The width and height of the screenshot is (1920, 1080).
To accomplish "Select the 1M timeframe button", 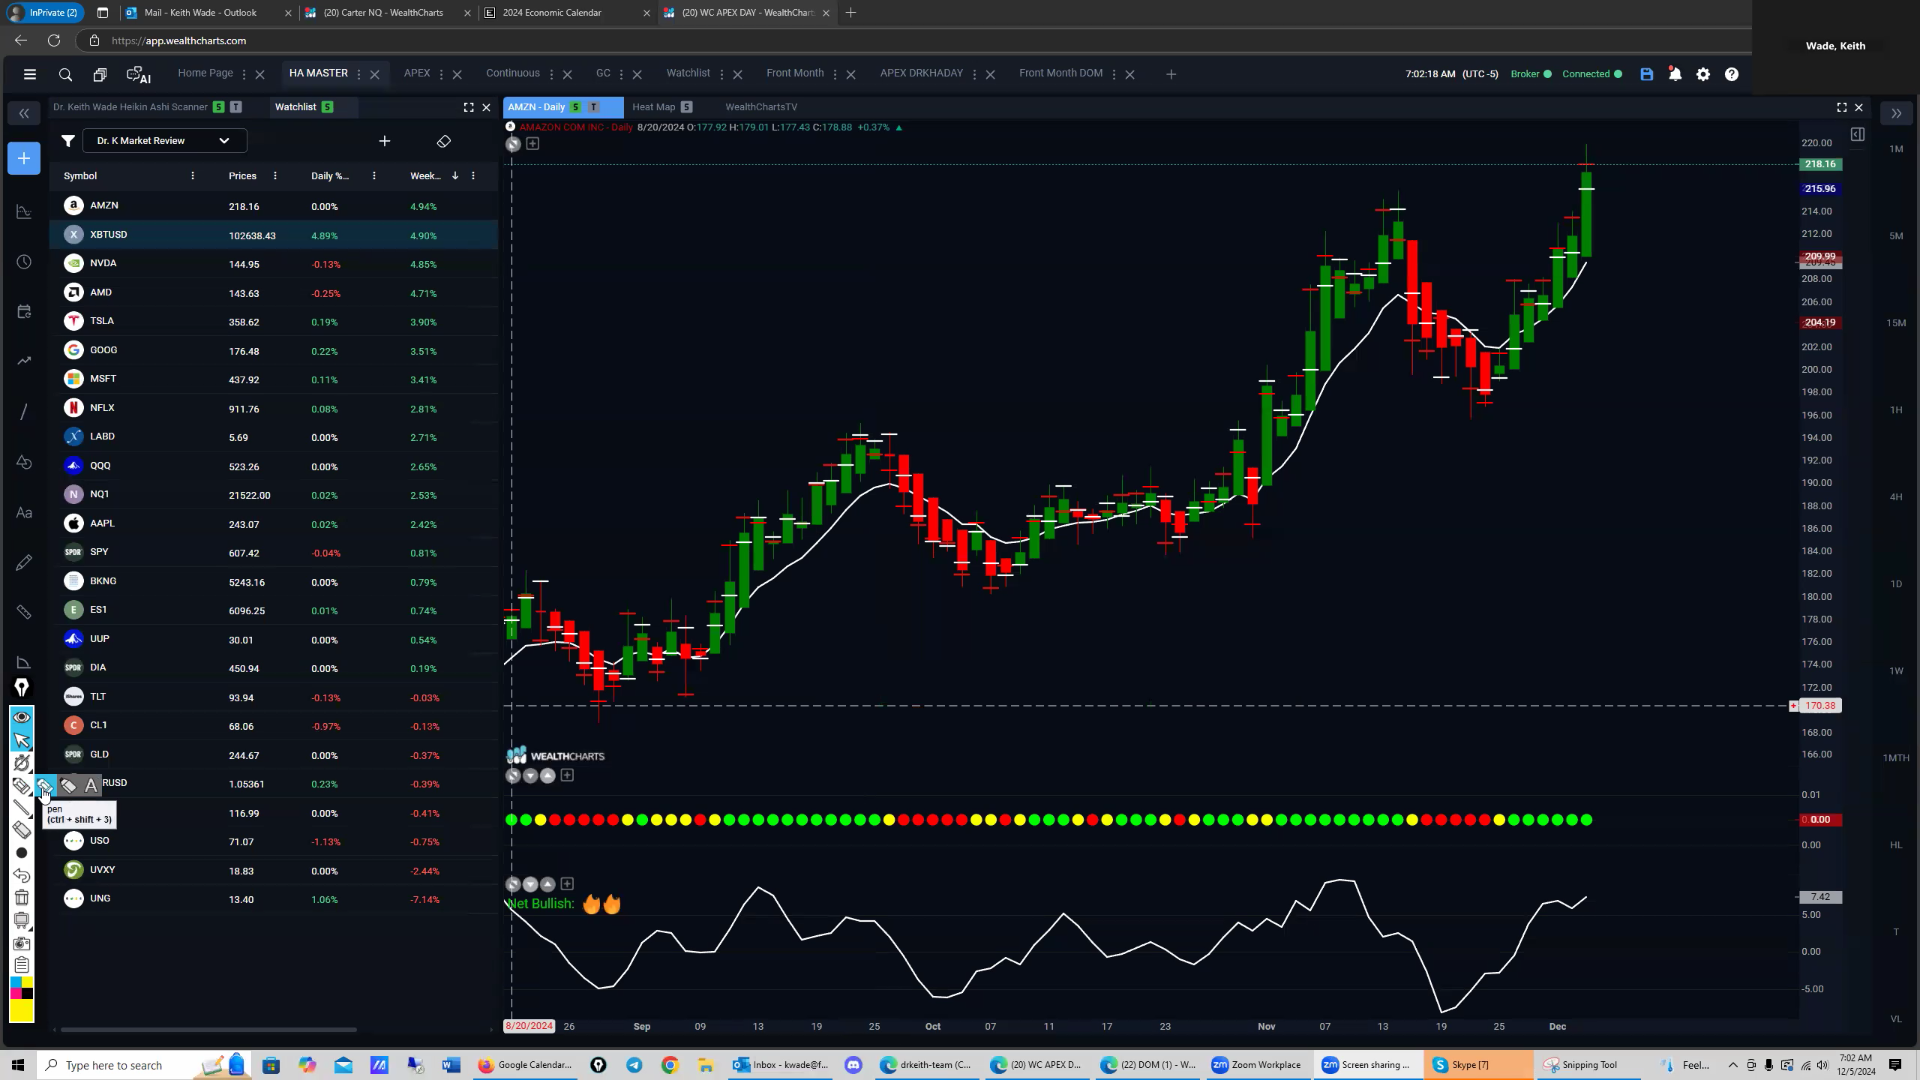I will [1896, 149].
